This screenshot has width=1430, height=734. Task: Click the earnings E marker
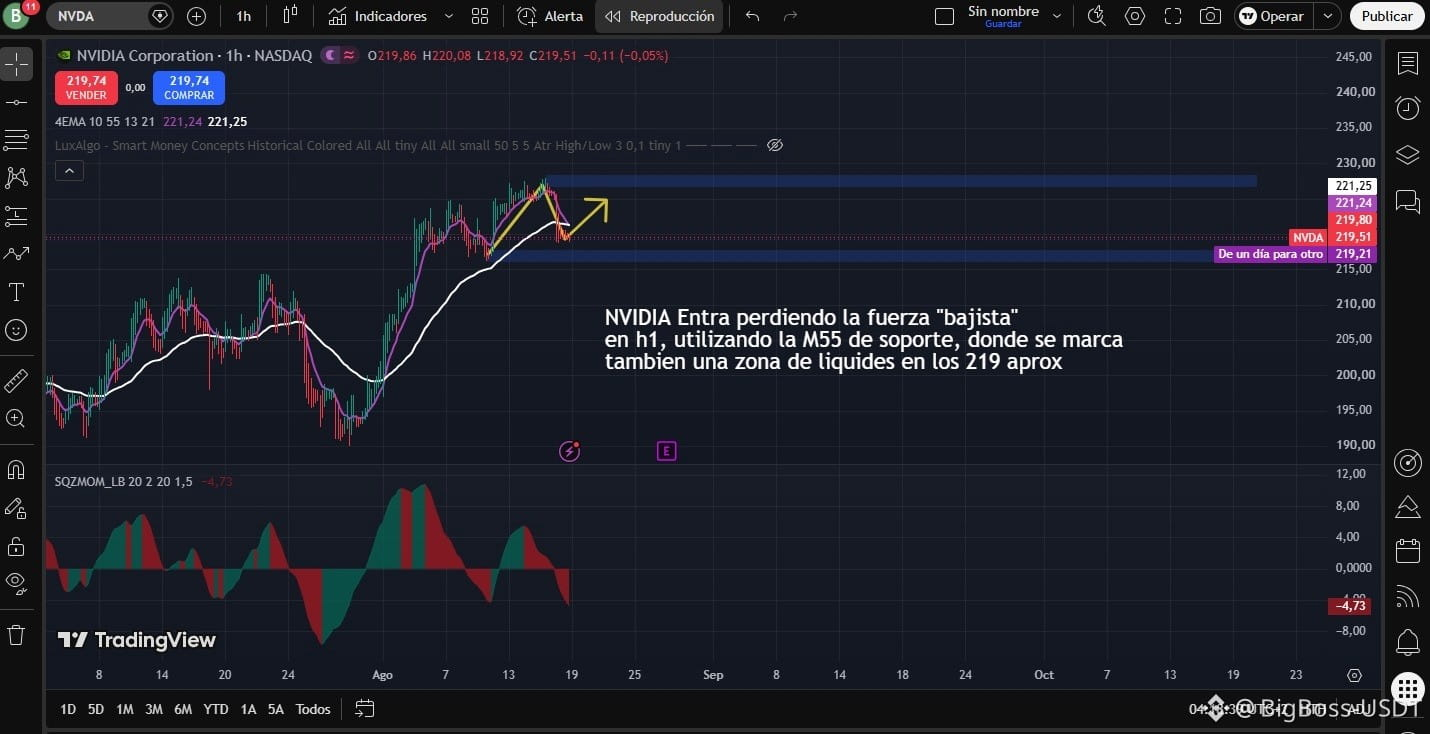click(666, 451)
